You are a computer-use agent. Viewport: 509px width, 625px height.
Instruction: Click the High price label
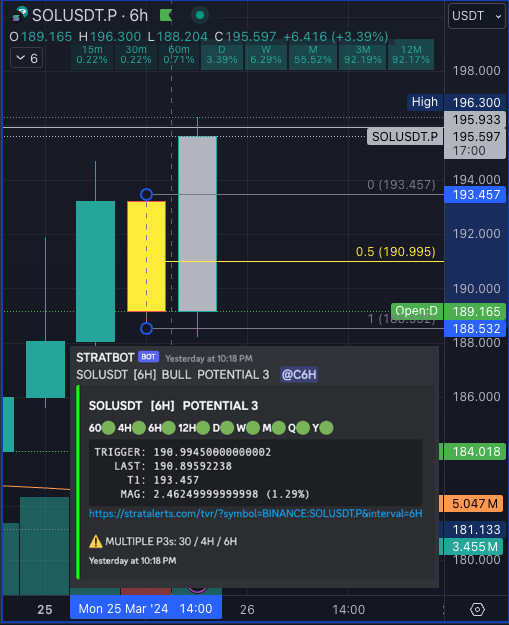click(425, 102)
